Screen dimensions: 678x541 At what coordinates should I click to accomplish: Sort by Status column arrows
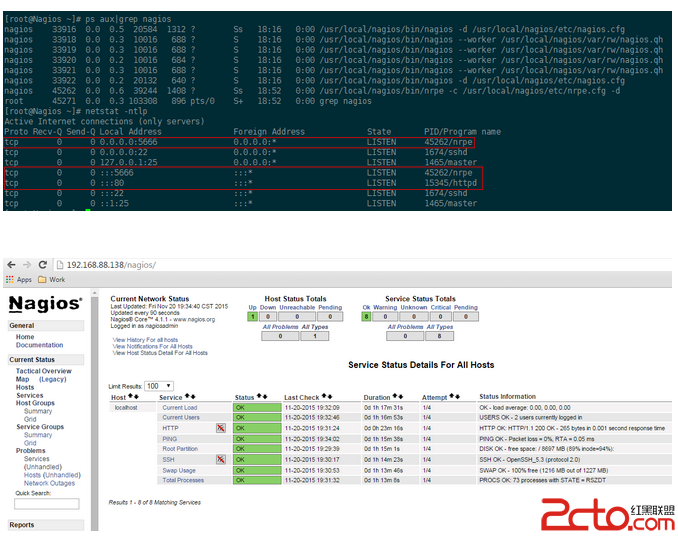tap(262, 397)
